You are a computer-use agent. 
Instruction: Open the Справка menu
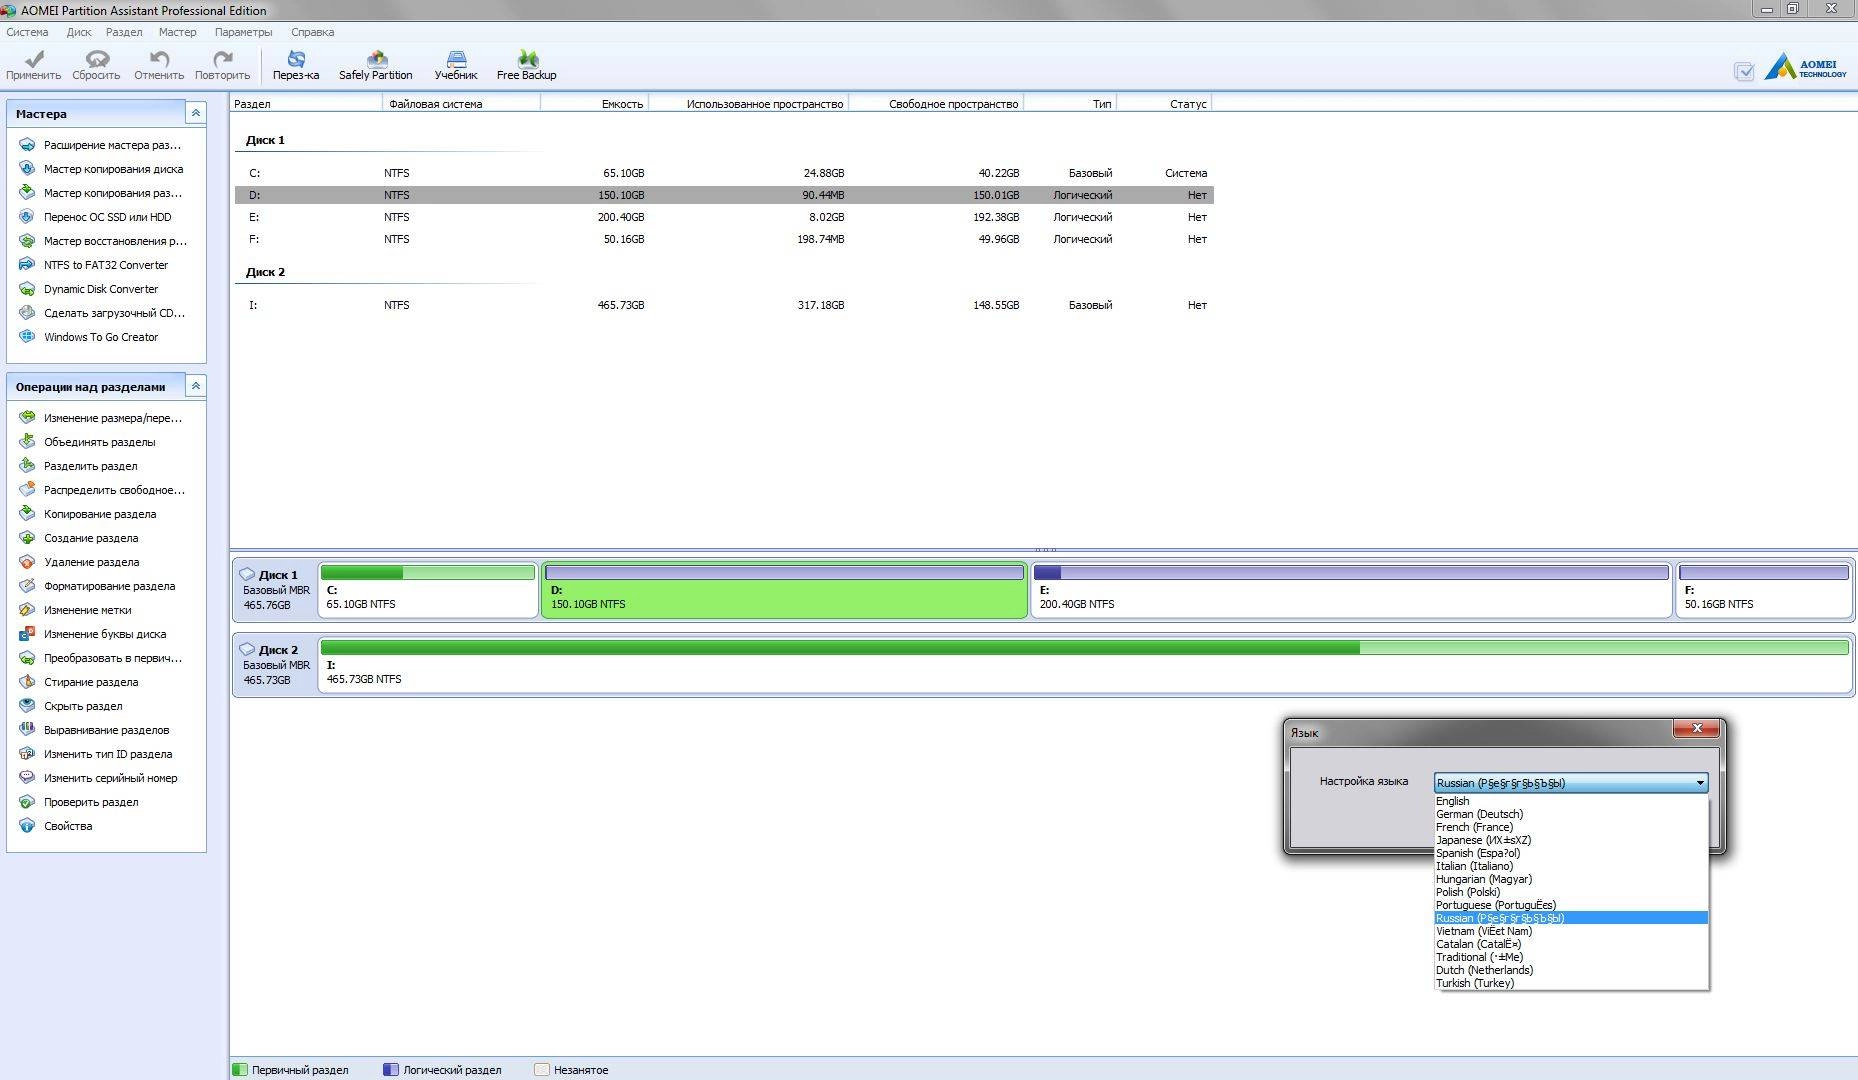pyautogui.click(x=313, y=32)
